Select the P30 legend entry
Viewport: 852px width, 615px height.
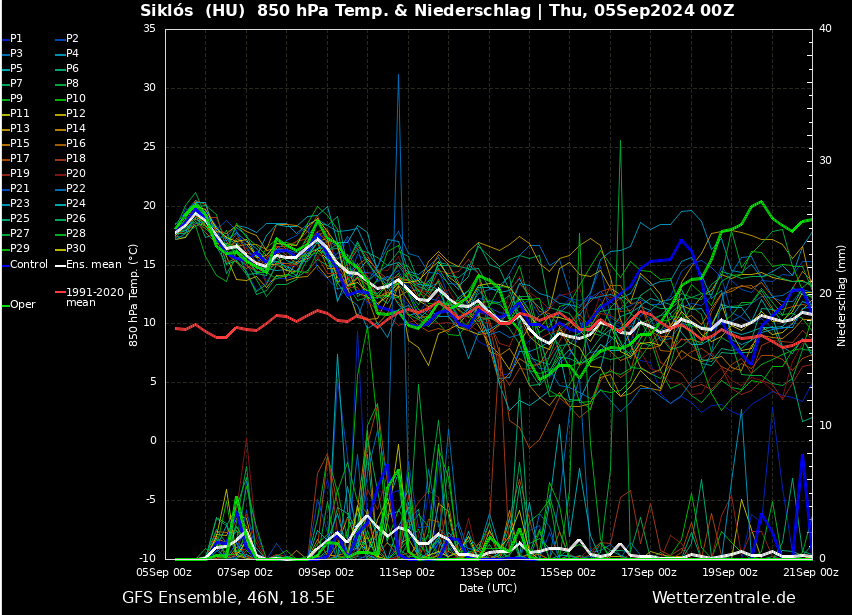click(75, 248)
